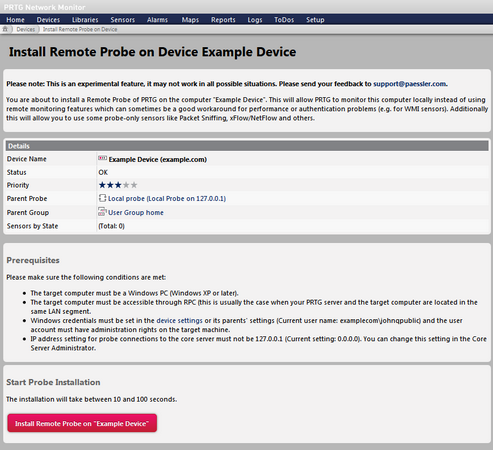Click the Example Device (example.com) name
493x450 pixels.
(x=158, y=159)
